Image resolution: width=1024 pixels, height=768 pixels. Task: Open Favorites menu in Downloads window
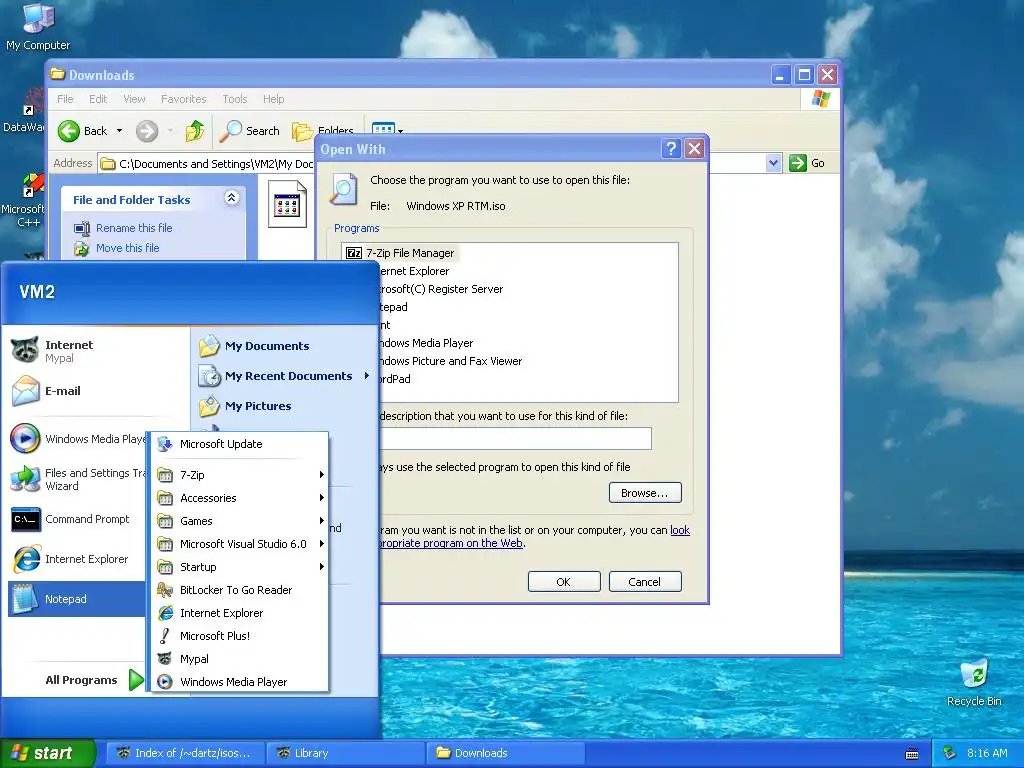coord(184,99)
